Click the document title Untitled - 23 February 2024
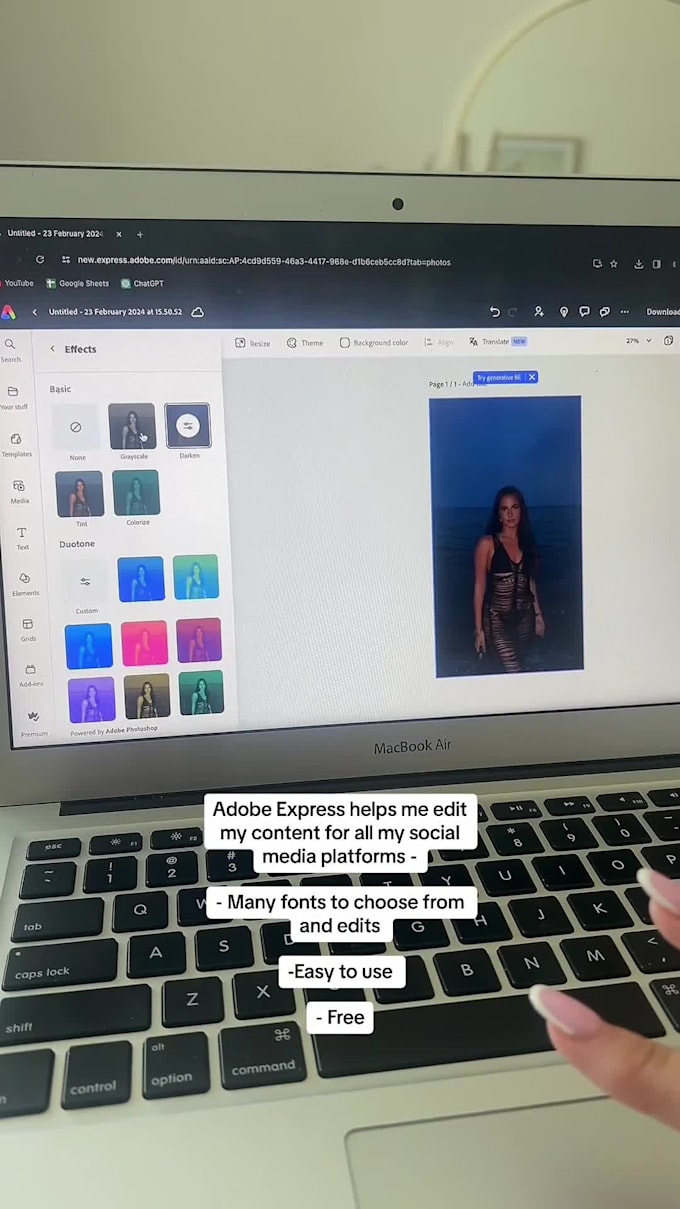 click(x=115, y=312)
